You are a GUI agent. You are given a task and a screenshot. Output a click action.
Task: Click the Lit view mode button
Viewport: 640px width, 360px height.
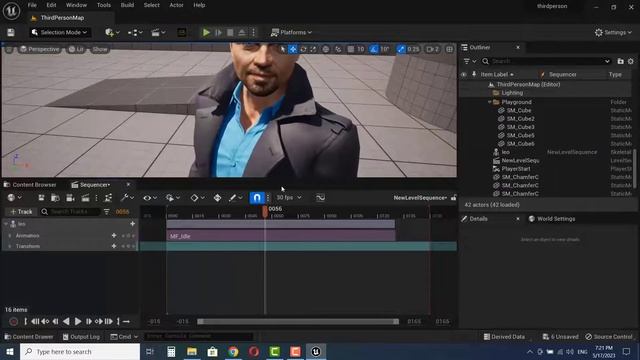(76, 49)
